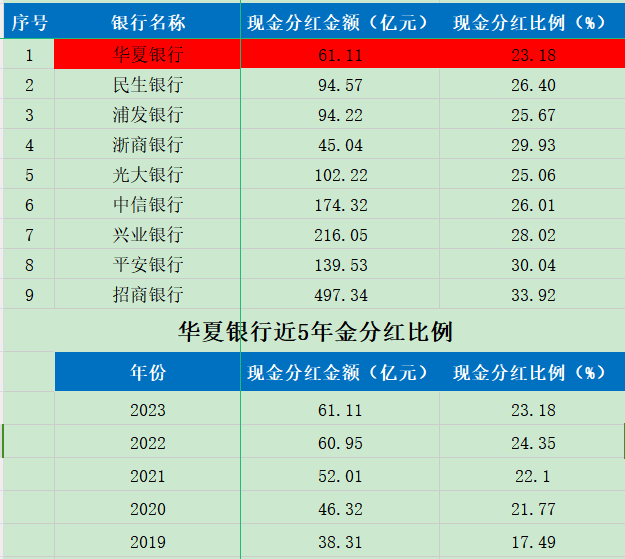Select the 2023 year cell
Image resolution: width=625 pixels, height=559 pixels.
[x=147, y=409]
